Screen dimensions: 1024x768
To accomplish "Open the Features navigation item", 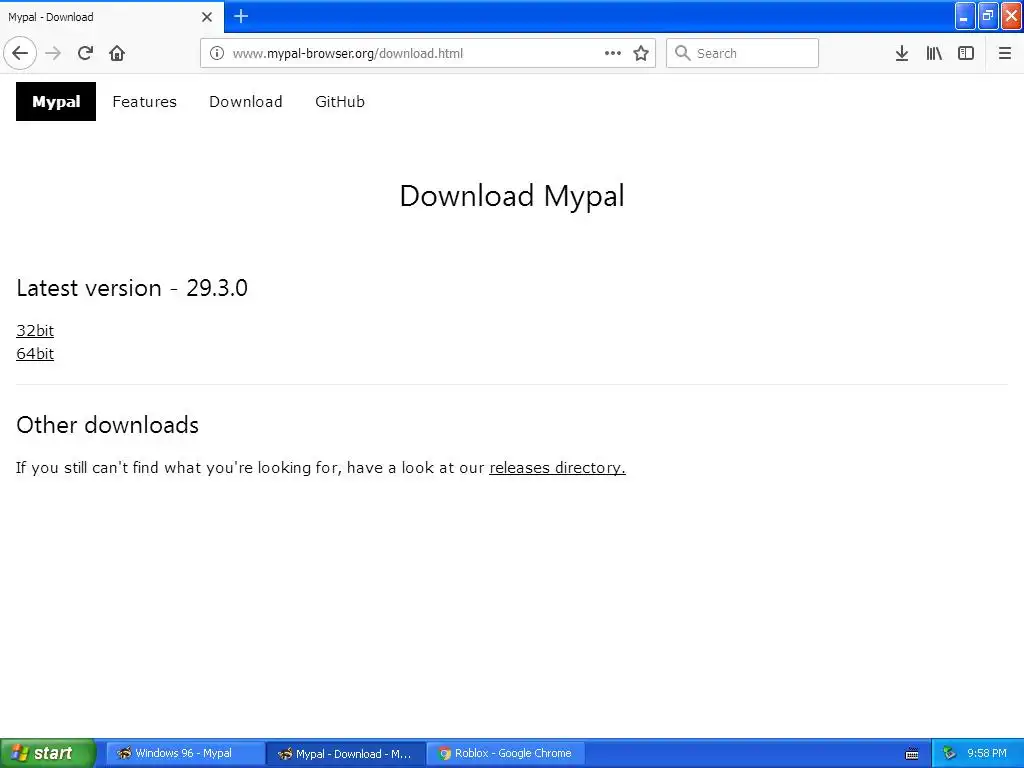I will click(x=144, y=101).
